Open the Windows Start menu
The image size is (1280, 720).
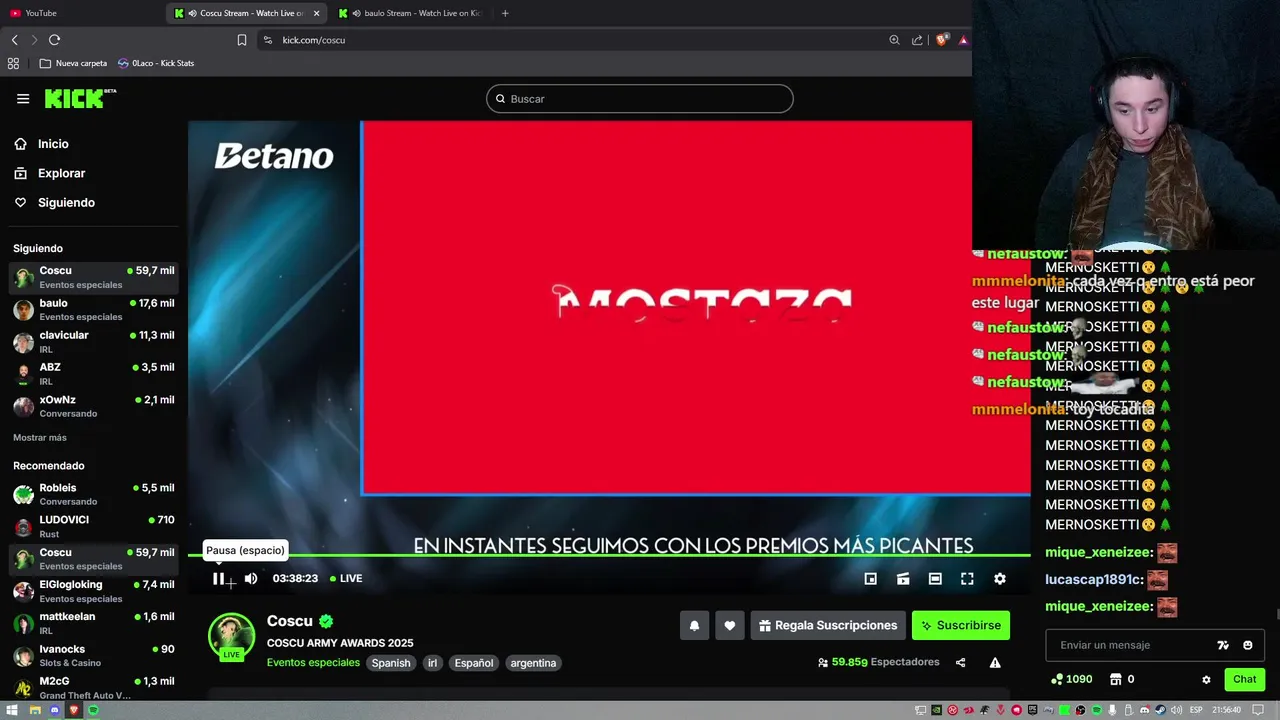point(12,710)
